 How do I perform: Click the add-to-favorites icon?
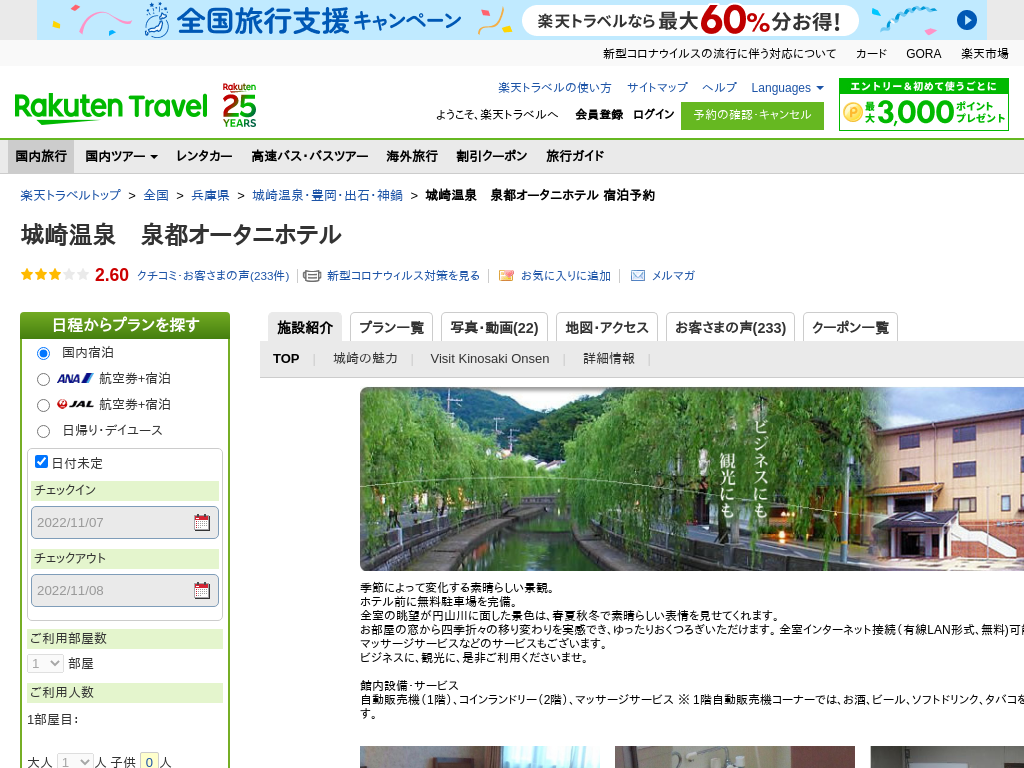(x=506, y=276)
